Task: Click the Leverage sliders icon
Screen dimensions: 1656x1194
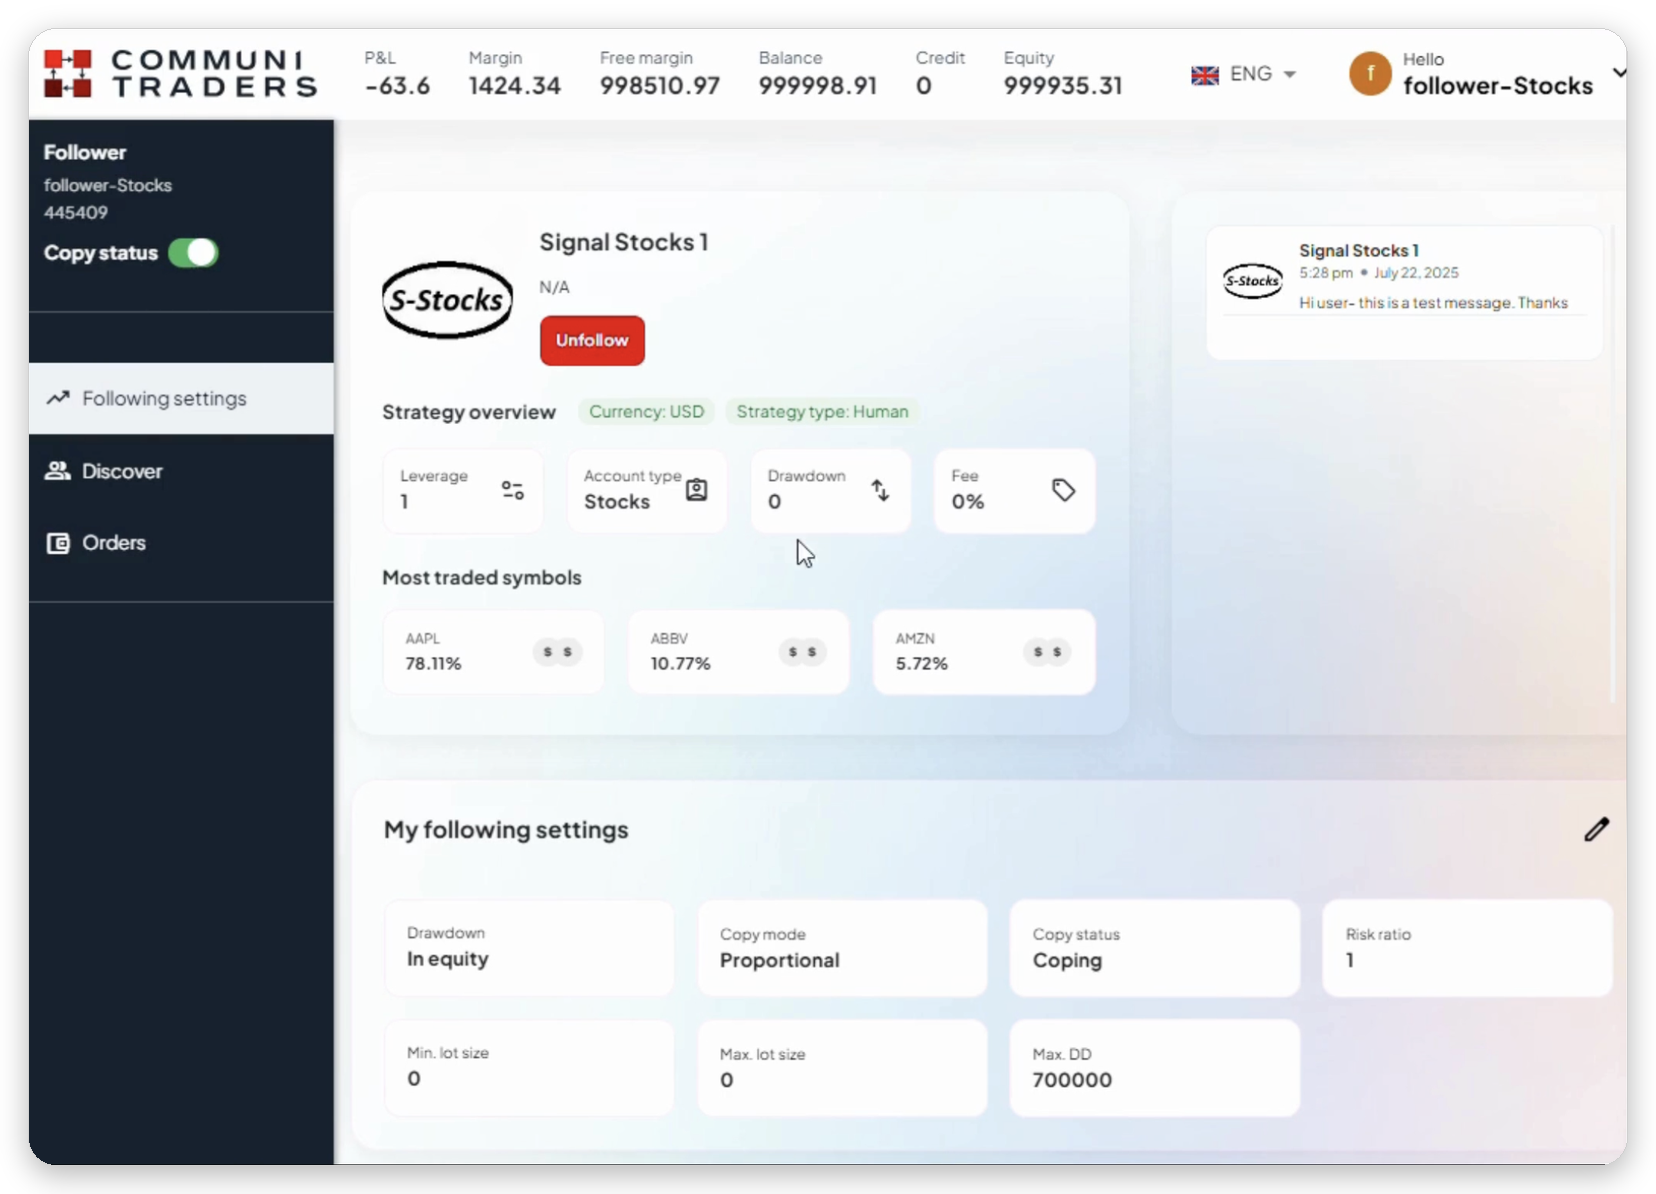Action: click(513, 490)
